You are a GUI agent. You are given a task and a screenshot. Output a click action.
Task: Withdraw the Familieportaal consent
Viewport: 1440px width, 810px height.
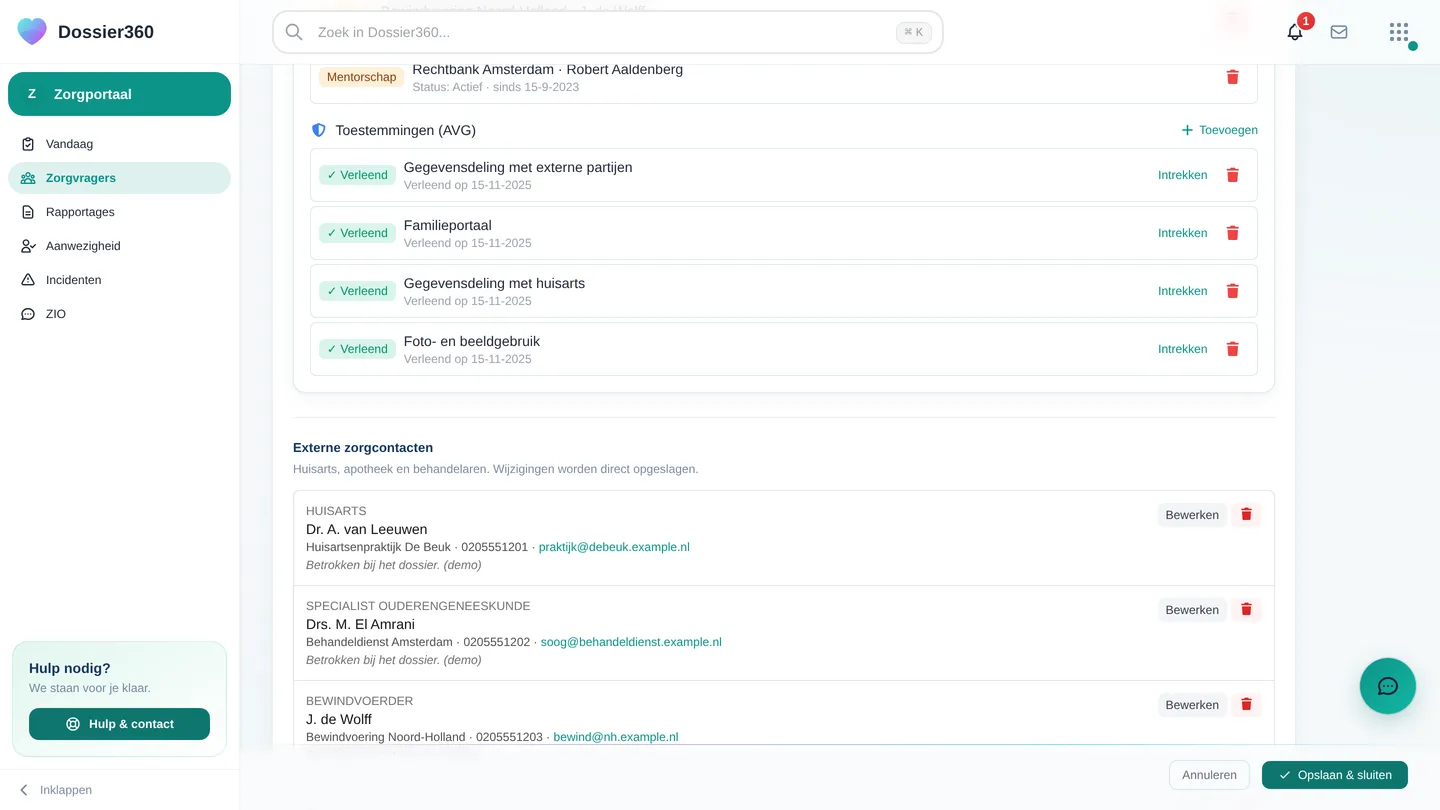pos(1183,233)
